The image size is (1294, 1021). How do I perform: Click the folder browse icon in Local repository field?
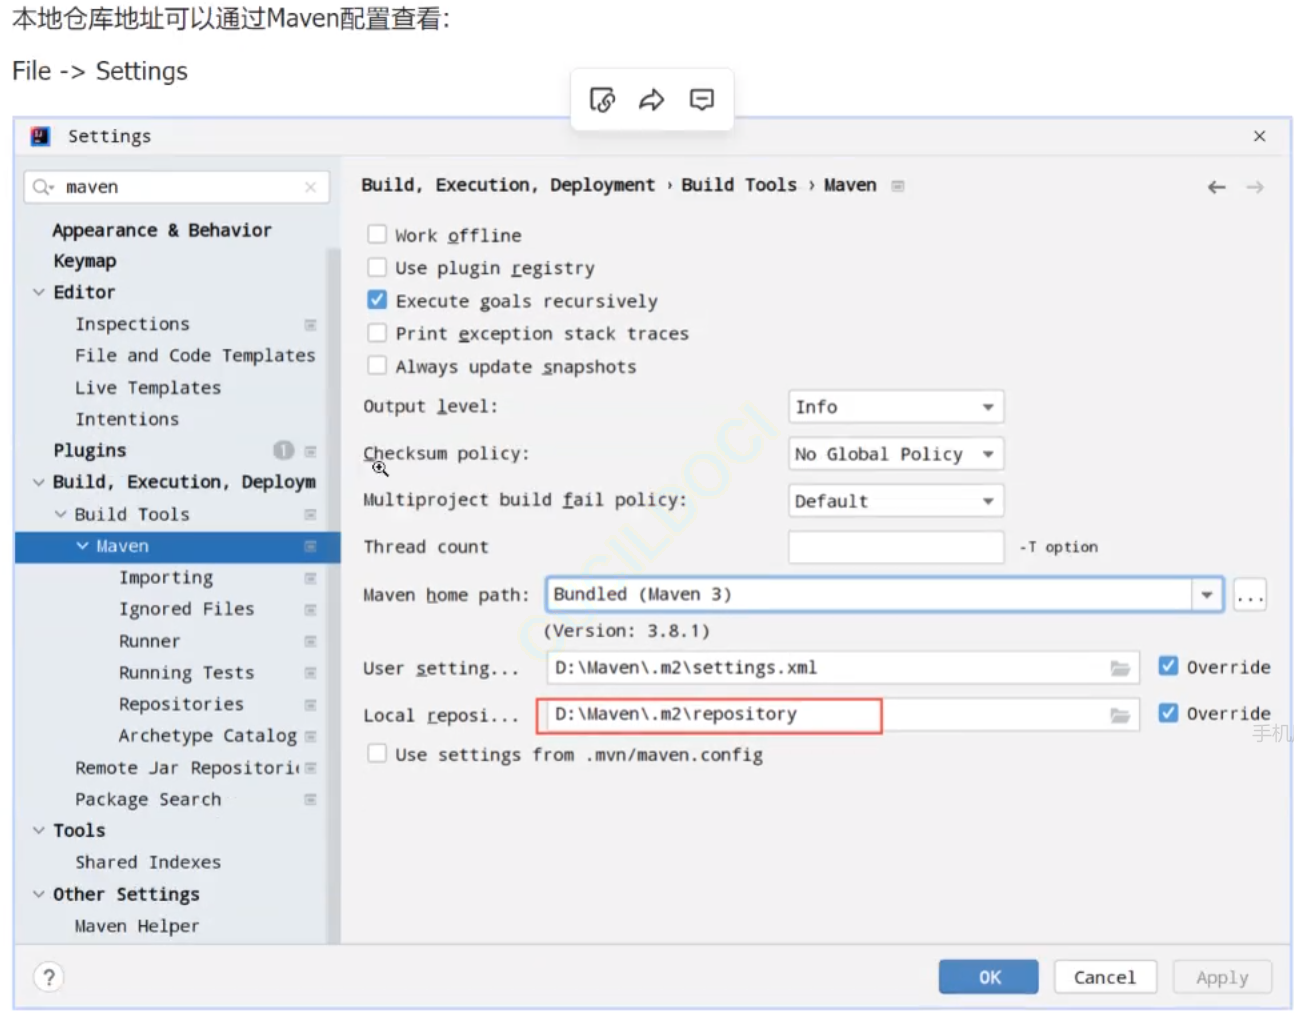tap(1120, 715)
